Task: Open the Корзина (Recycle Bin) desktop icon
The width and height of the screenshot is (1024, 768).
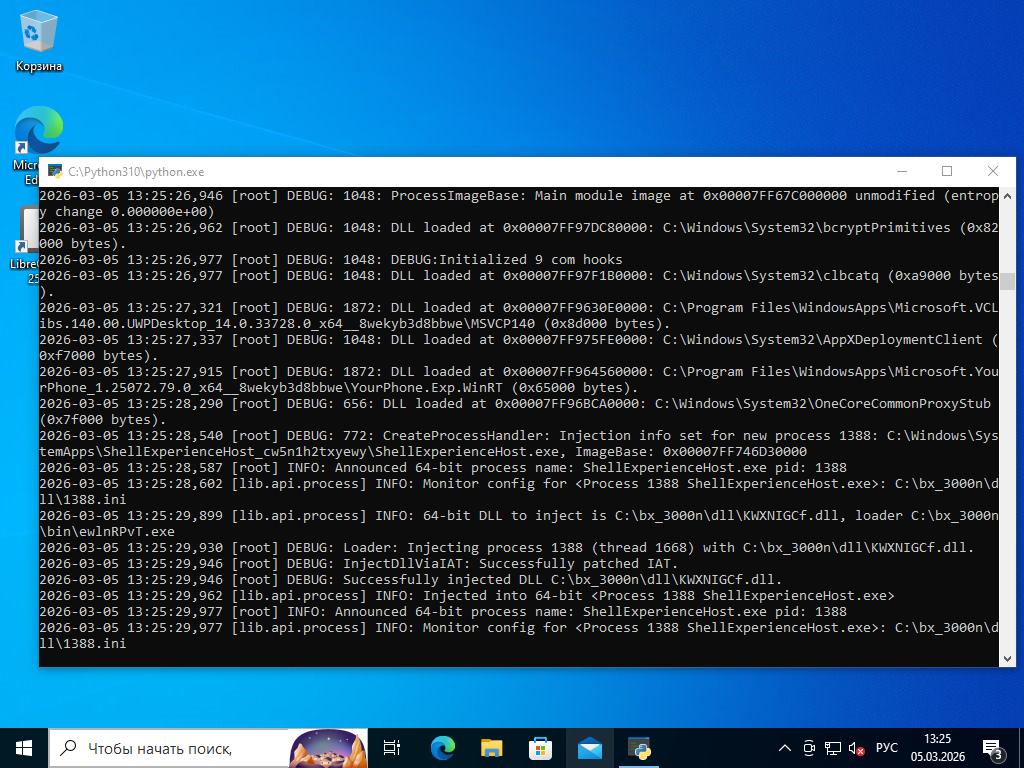Action: coord(38,40)
